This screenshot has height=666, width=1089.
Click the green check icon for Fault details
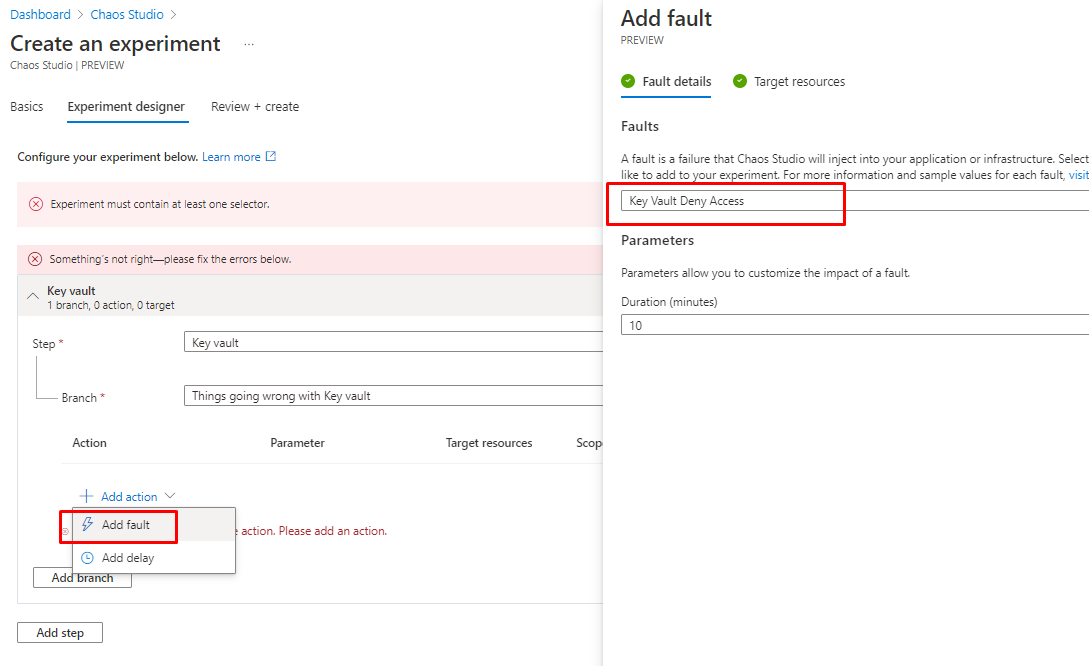pos(628,82)
